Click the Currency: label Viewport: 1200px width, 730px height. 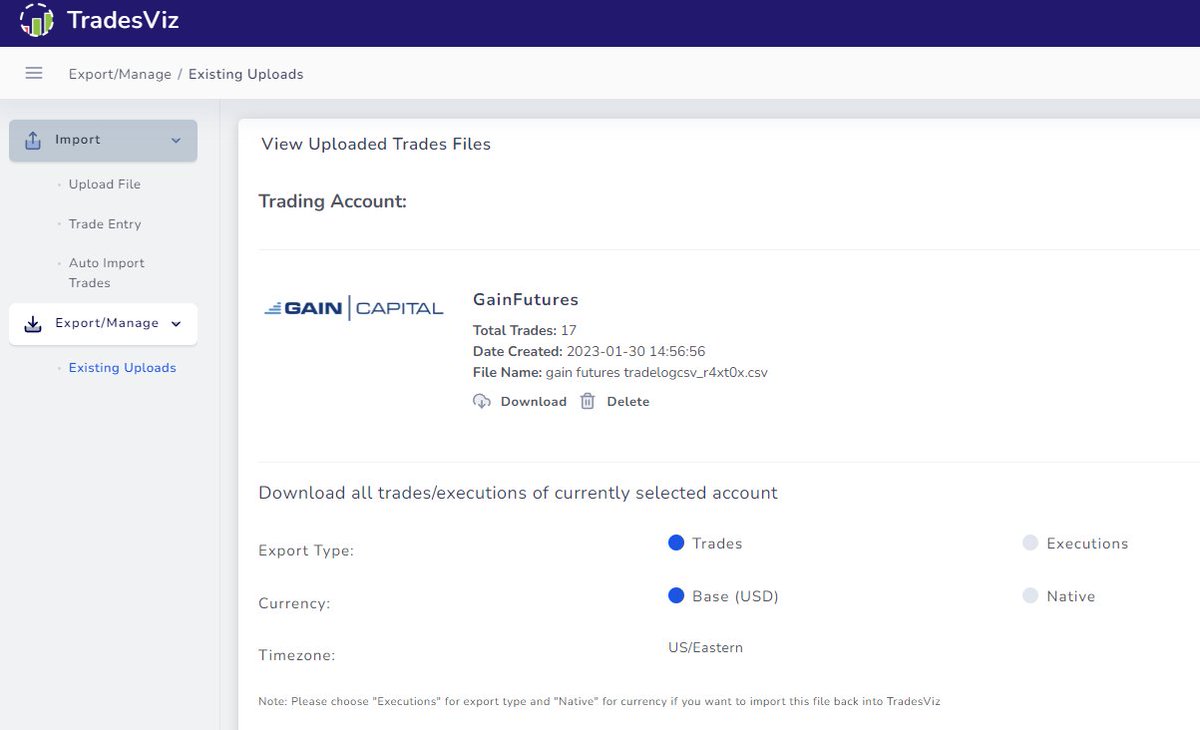pos(294,603)
